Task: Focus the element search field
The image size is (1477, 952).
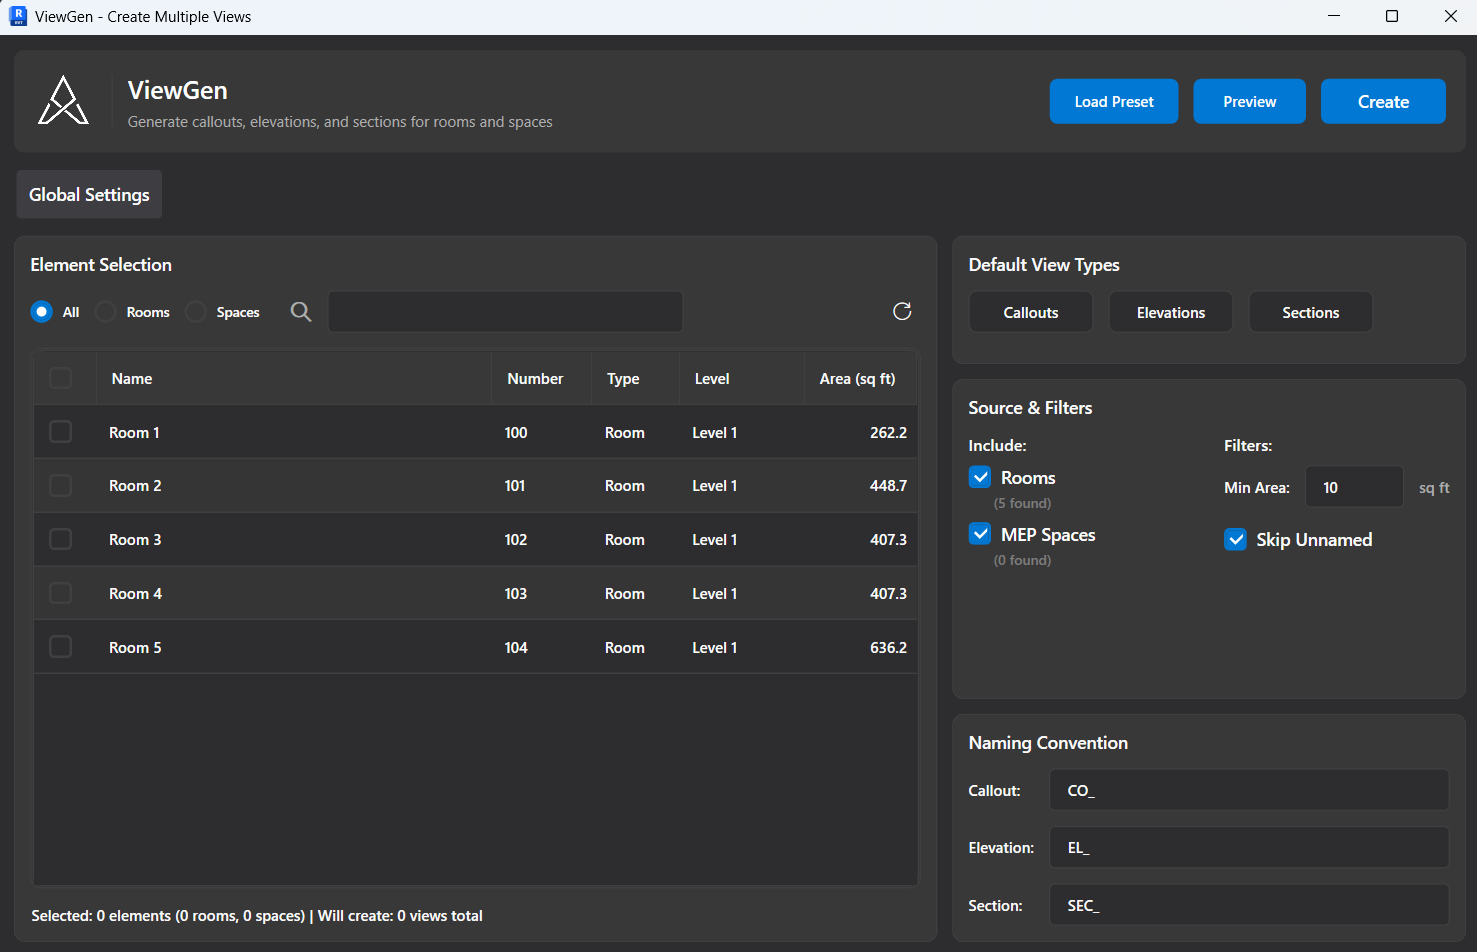Action: (506, 312)
